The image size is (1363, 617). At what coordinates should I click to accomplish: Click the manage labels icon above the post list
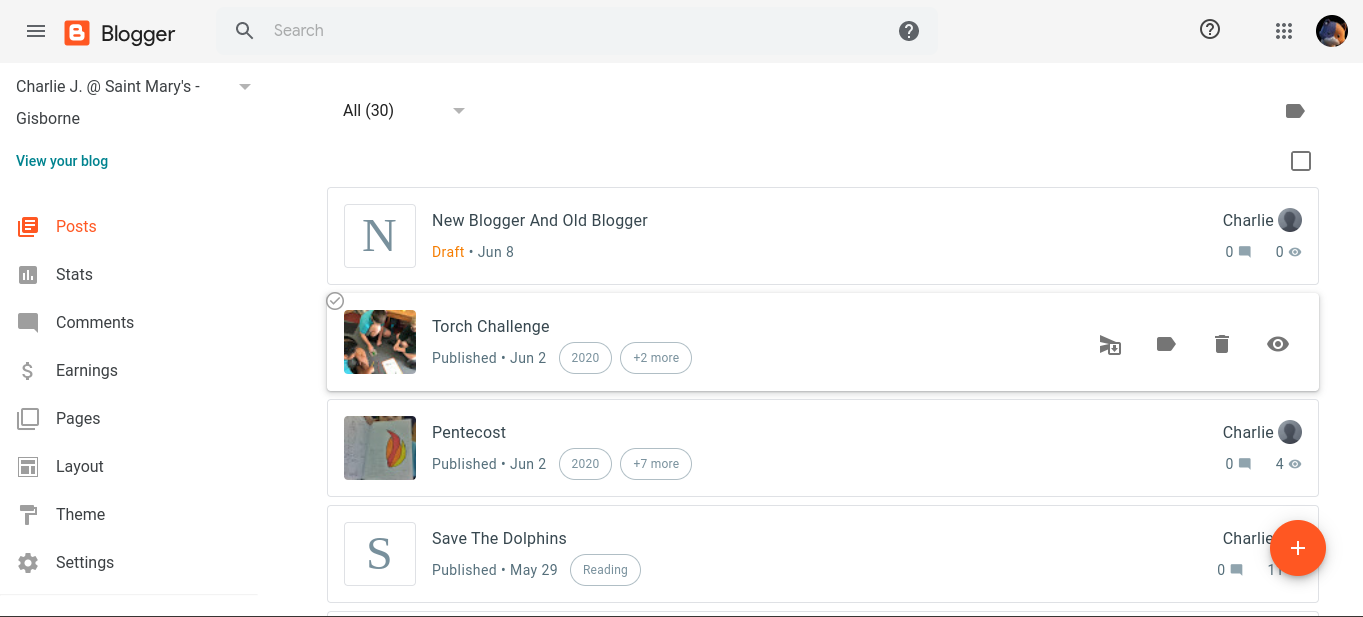pyautogui.click(x=1295, y=111)
